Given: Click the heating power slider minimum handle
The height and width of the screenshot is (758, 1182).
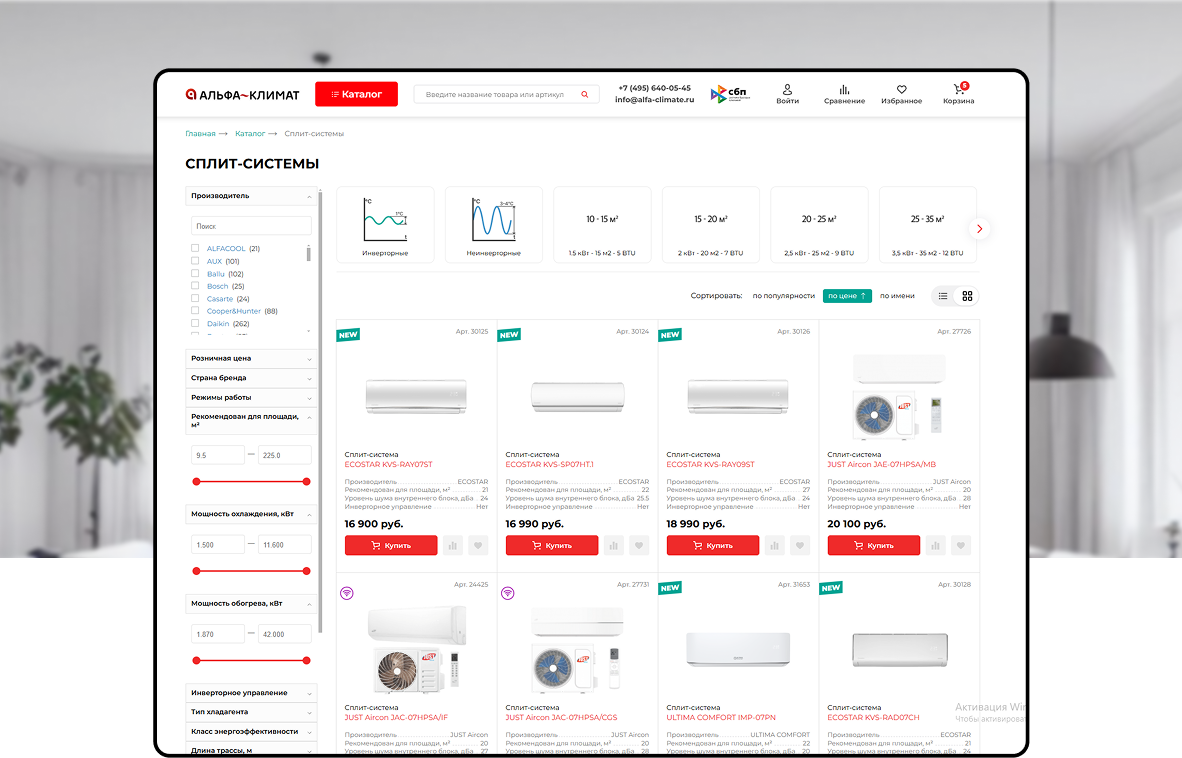Looking at the screenshot, I should point(197,661).
